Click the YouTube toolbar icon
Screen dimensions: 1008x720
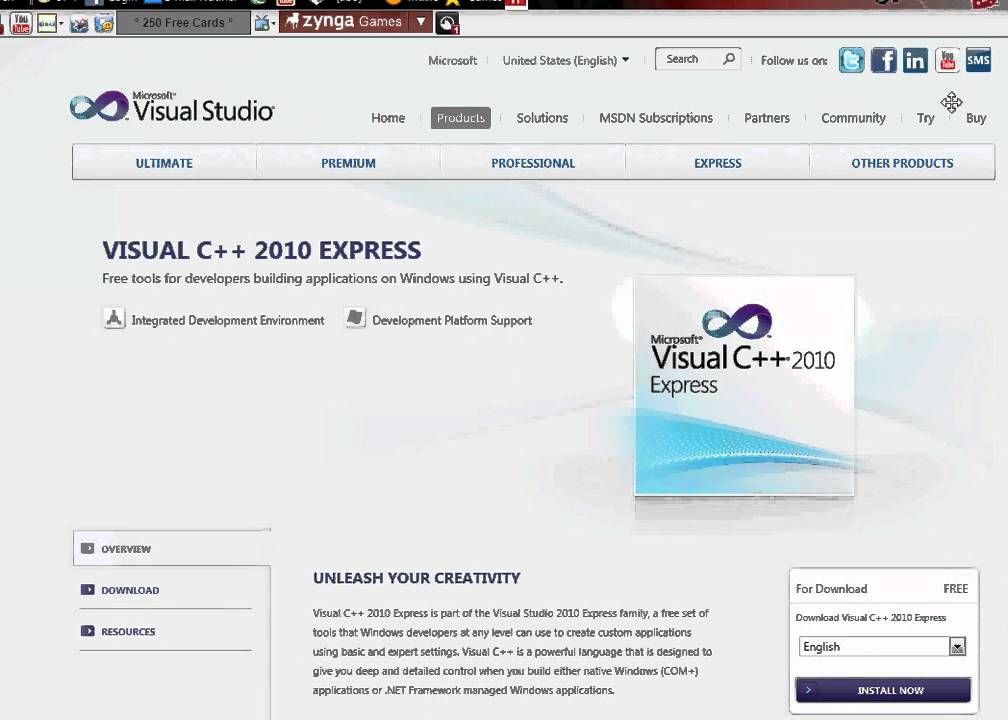[x=21, y=23]
